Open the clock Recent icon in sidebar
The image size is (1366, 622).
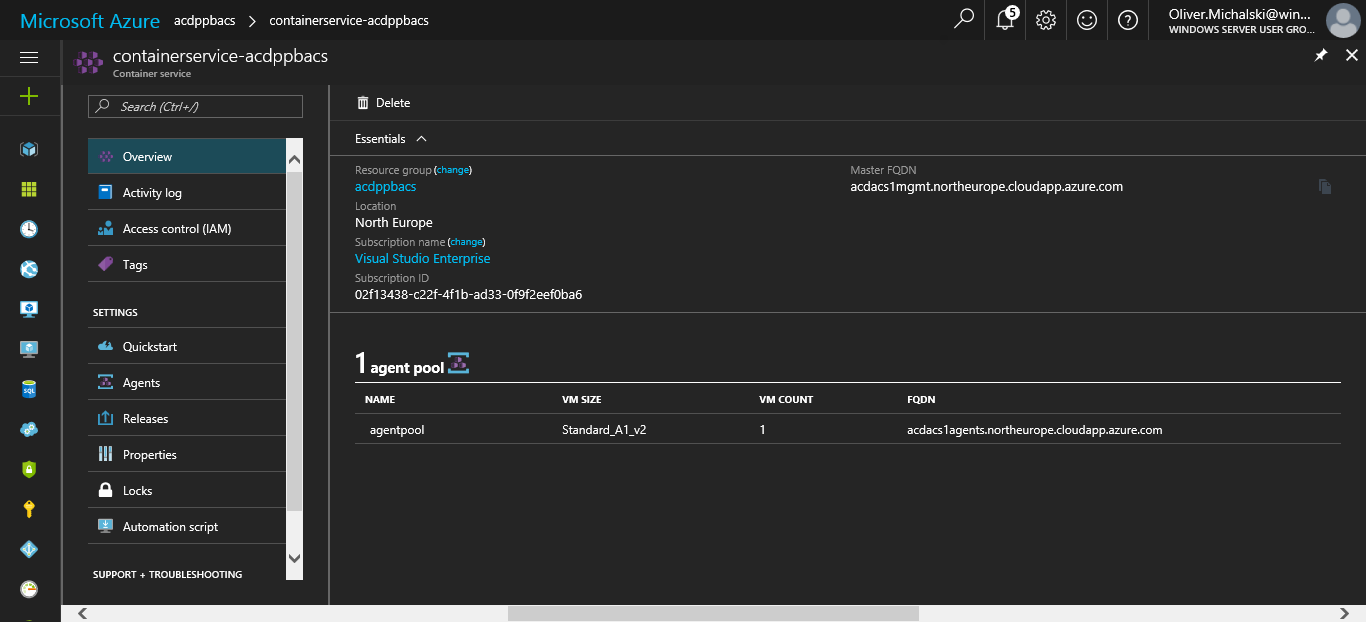tap(29, 229)
